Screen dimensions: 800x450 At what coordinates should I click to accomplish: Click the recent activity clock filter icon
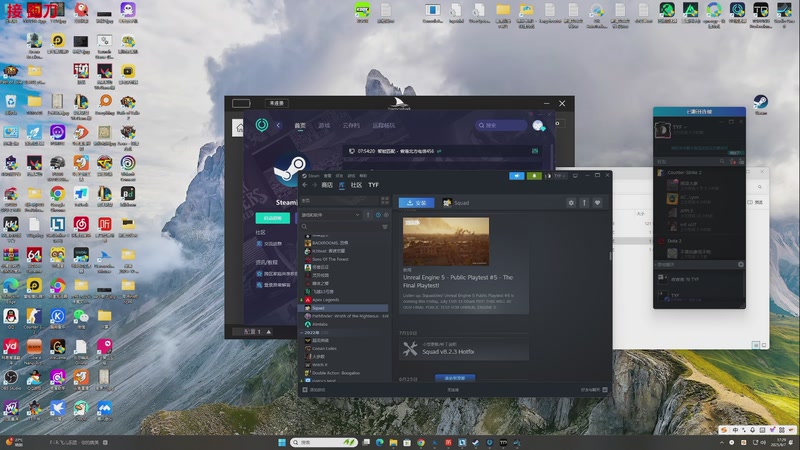coord(378,215)
